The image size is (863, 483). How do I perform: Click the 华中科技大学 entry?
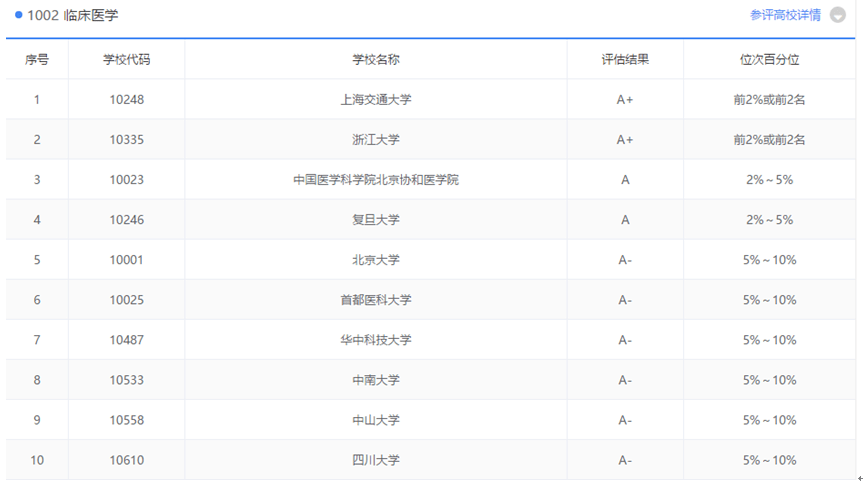tap(376, 340)
